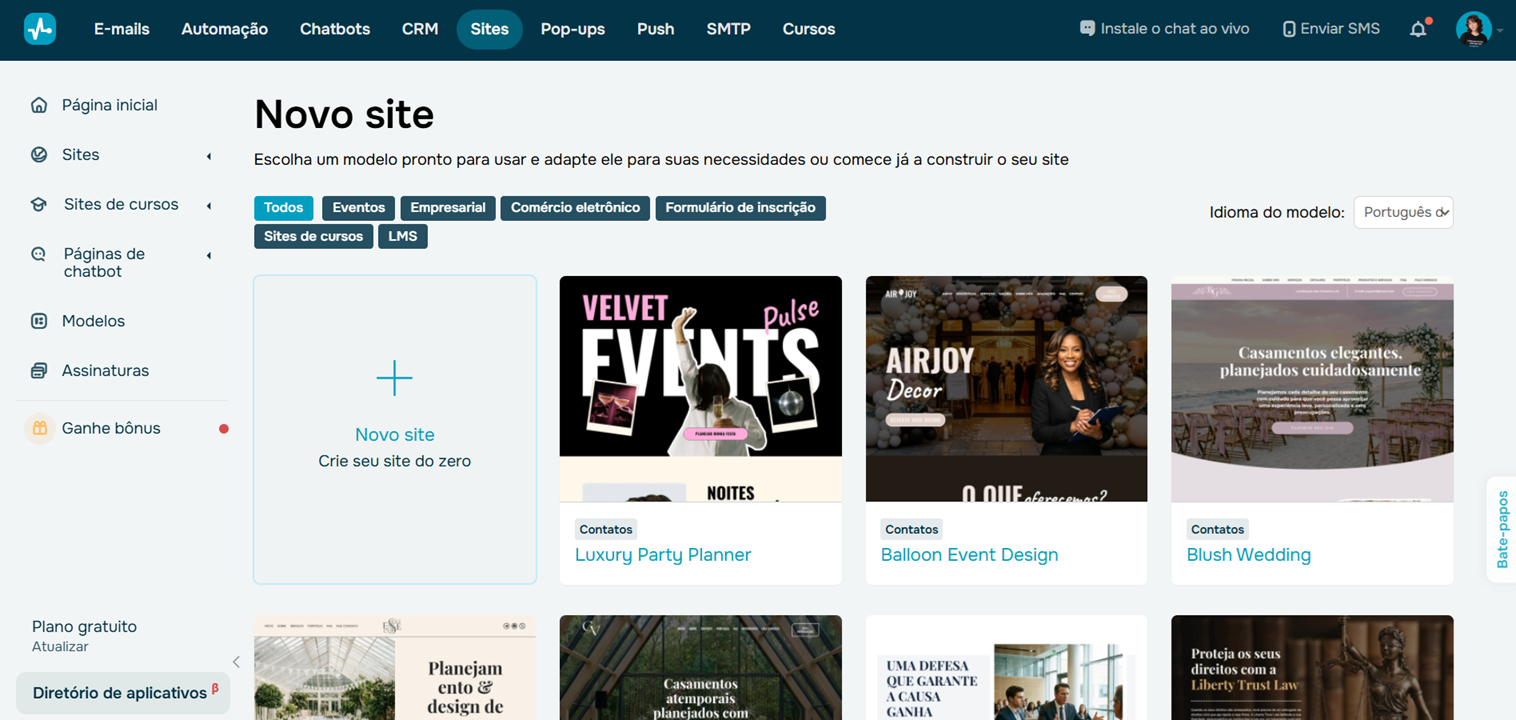The height and width of the screenshot is (720, 1516).
Task: Open the Cursos menu
Action: [809, 29]
